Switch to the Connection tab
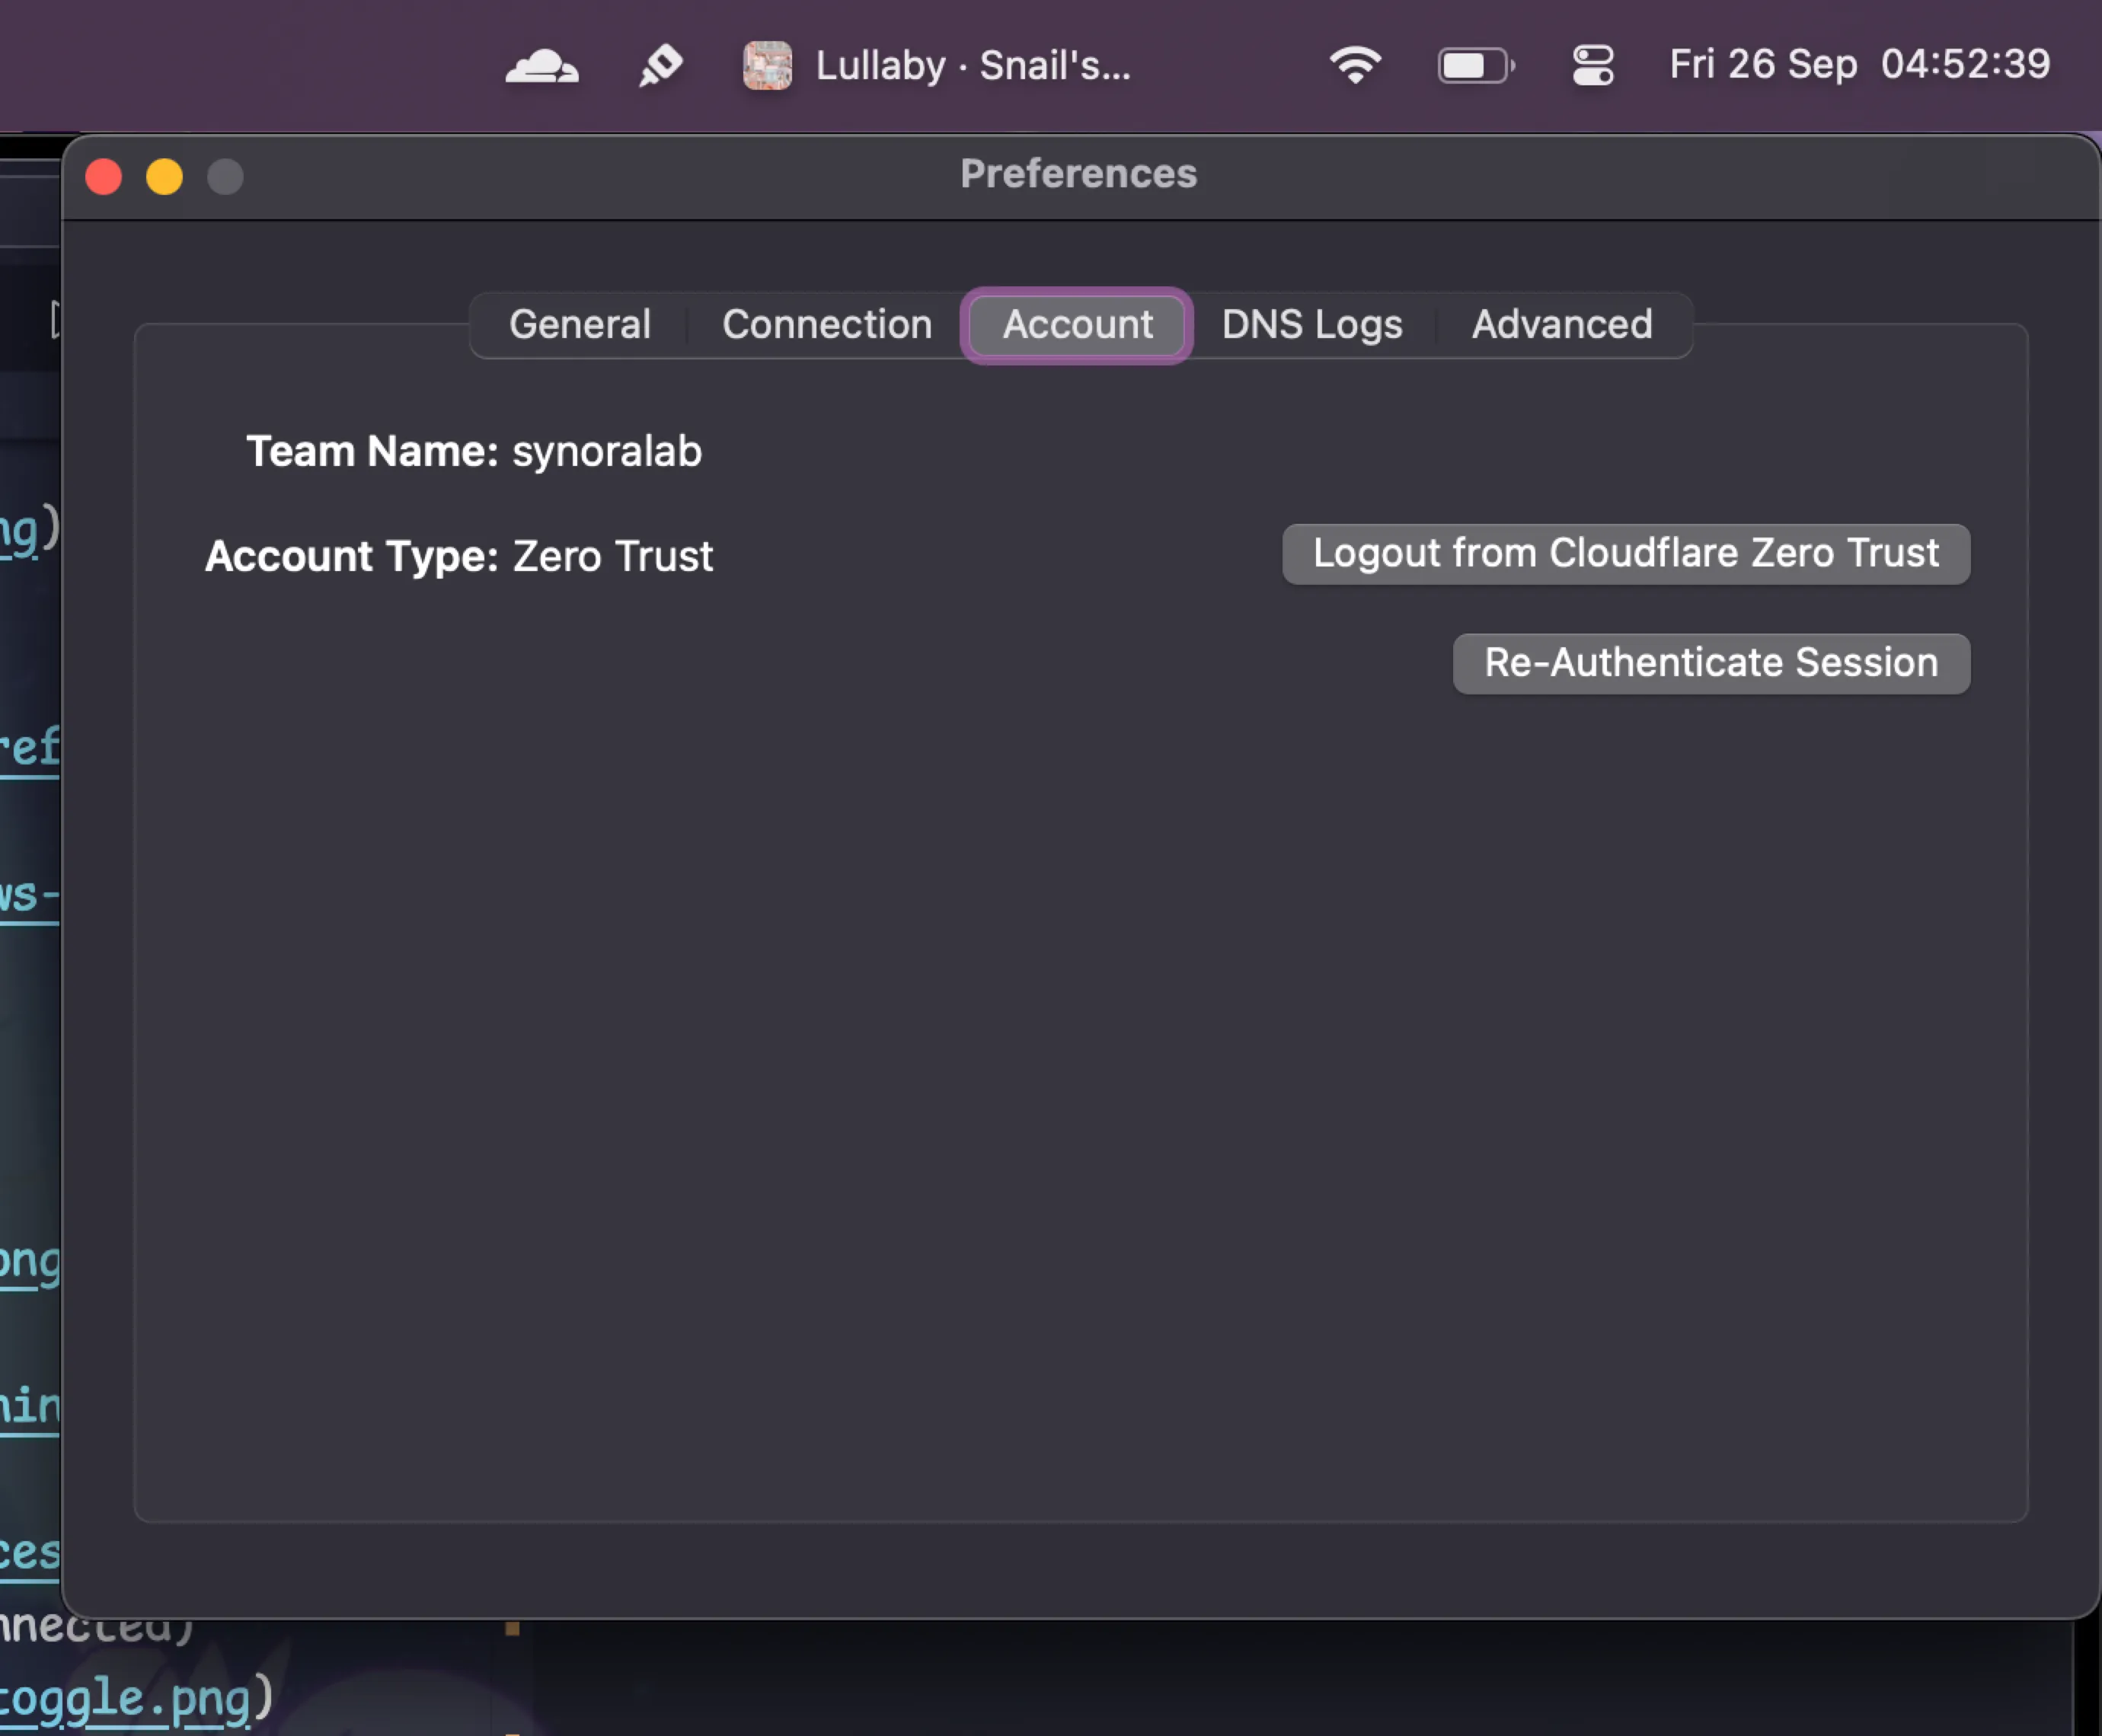Screen dimensions: 2102x1736 (x=827, y=324)
